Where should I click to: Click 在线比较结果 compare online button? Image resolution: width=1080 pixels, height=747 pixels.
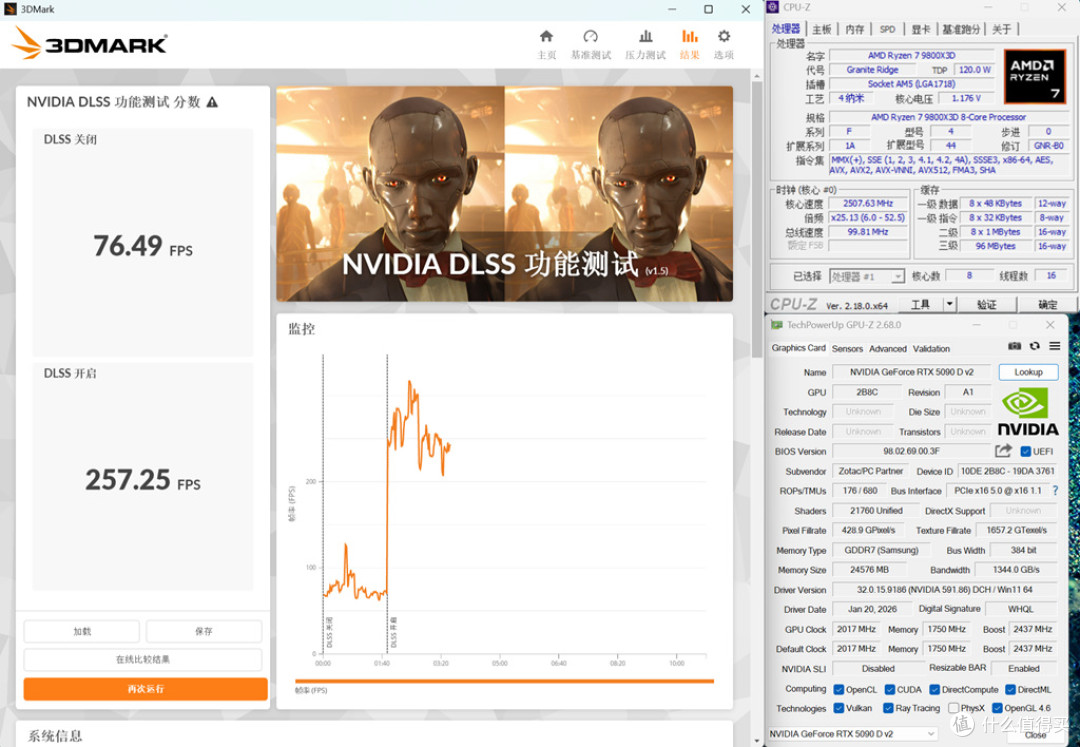(143, 660)
